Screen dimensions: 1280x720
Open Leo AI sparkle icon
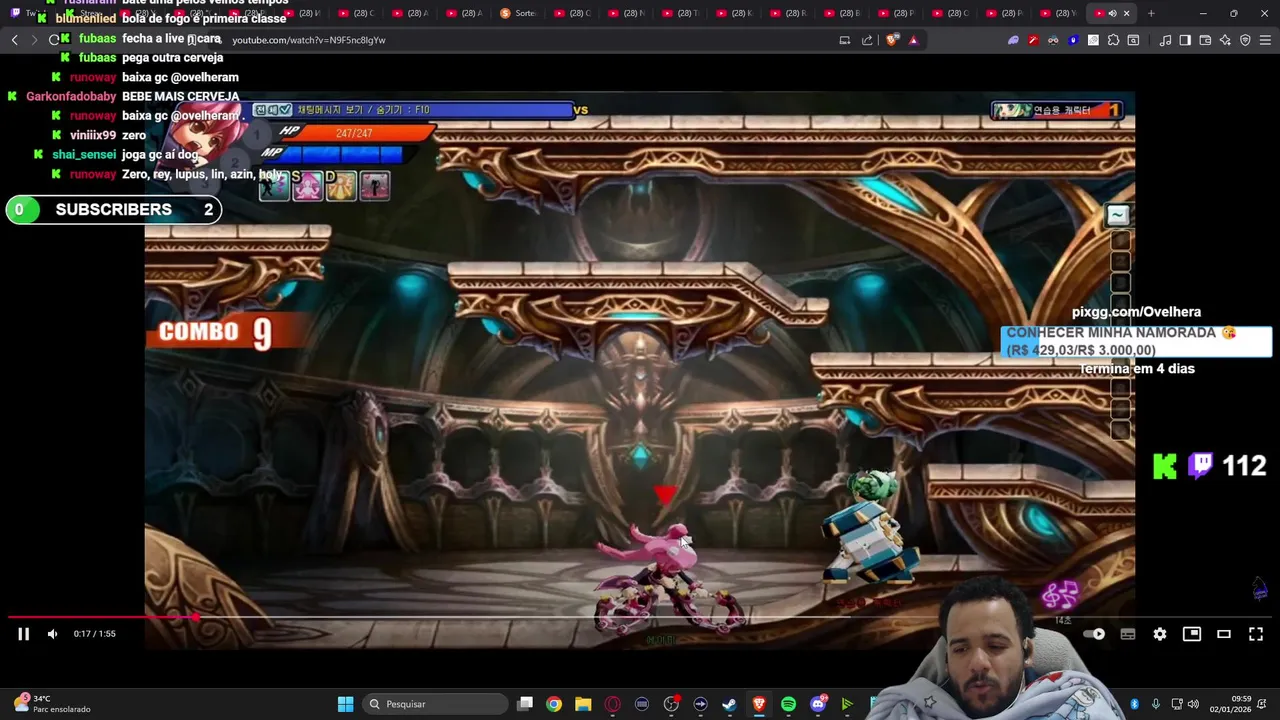(x=1225, y=40)
